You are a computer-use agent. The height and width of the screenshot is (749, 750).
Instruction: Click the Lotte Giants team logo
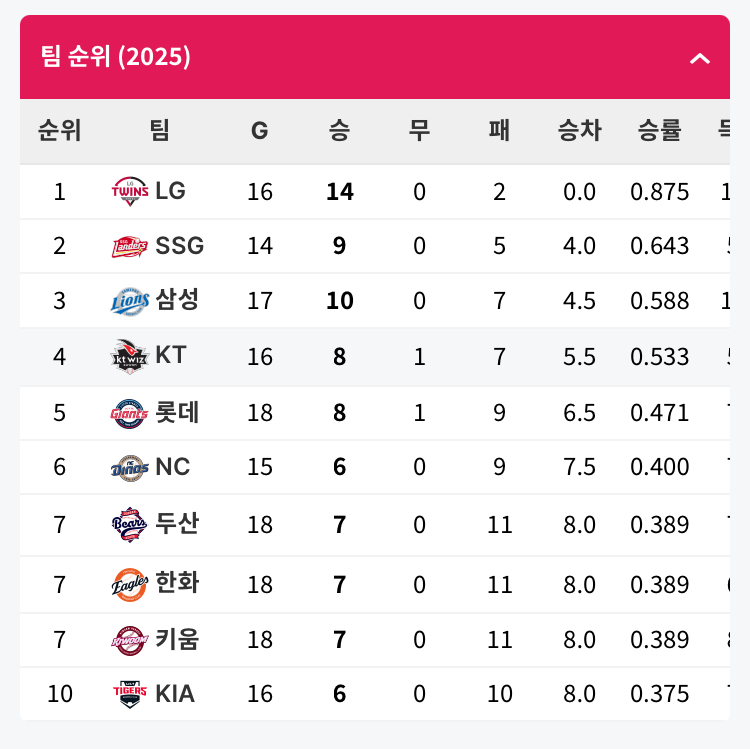pos(130,412)
